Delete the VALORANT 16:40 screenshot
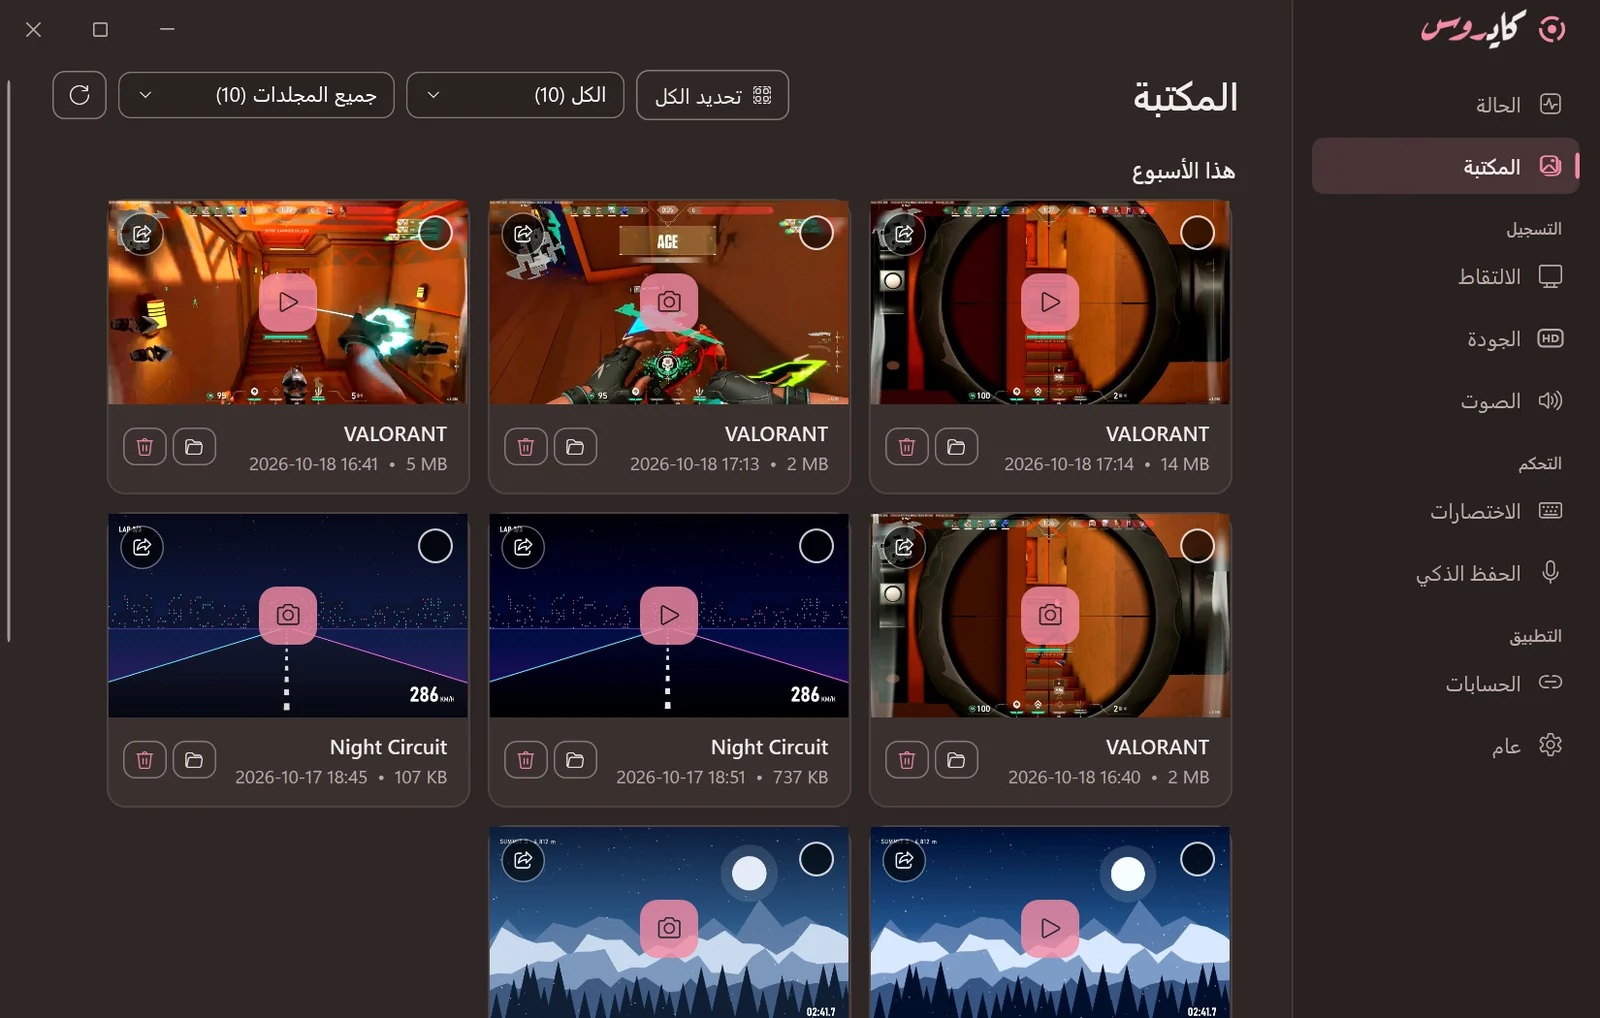This screenshot has width=1600, height=1018. [907, 760]
